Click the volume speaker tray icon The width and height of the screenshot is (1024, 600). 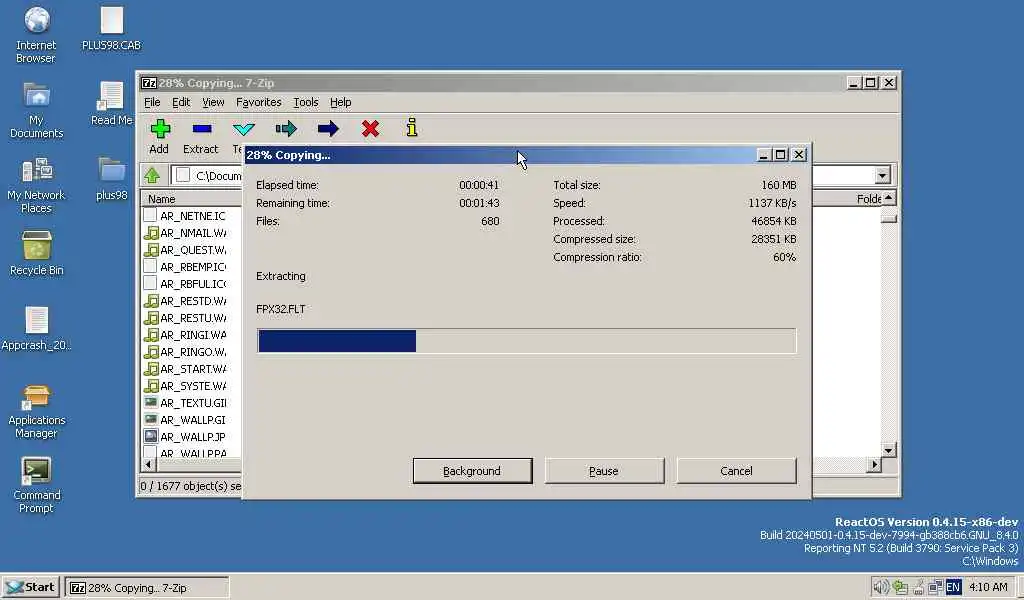coord(881,586)
